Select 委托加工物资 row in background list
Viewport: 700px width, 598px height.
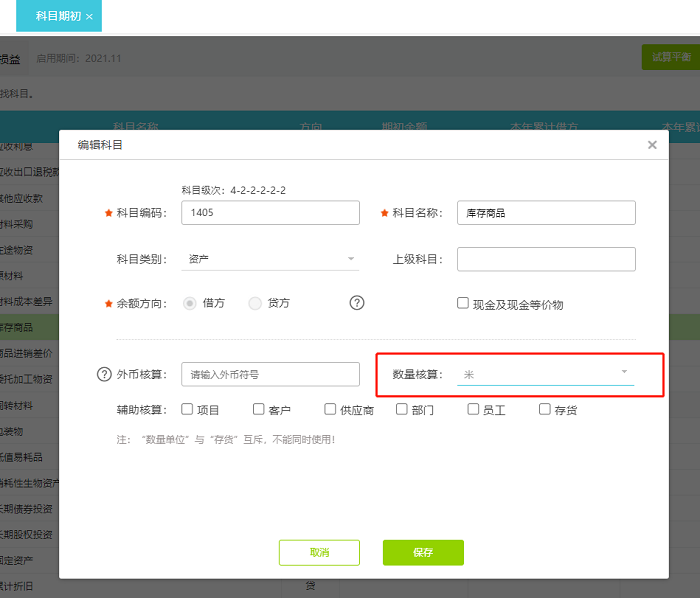(x=29, y=379)
